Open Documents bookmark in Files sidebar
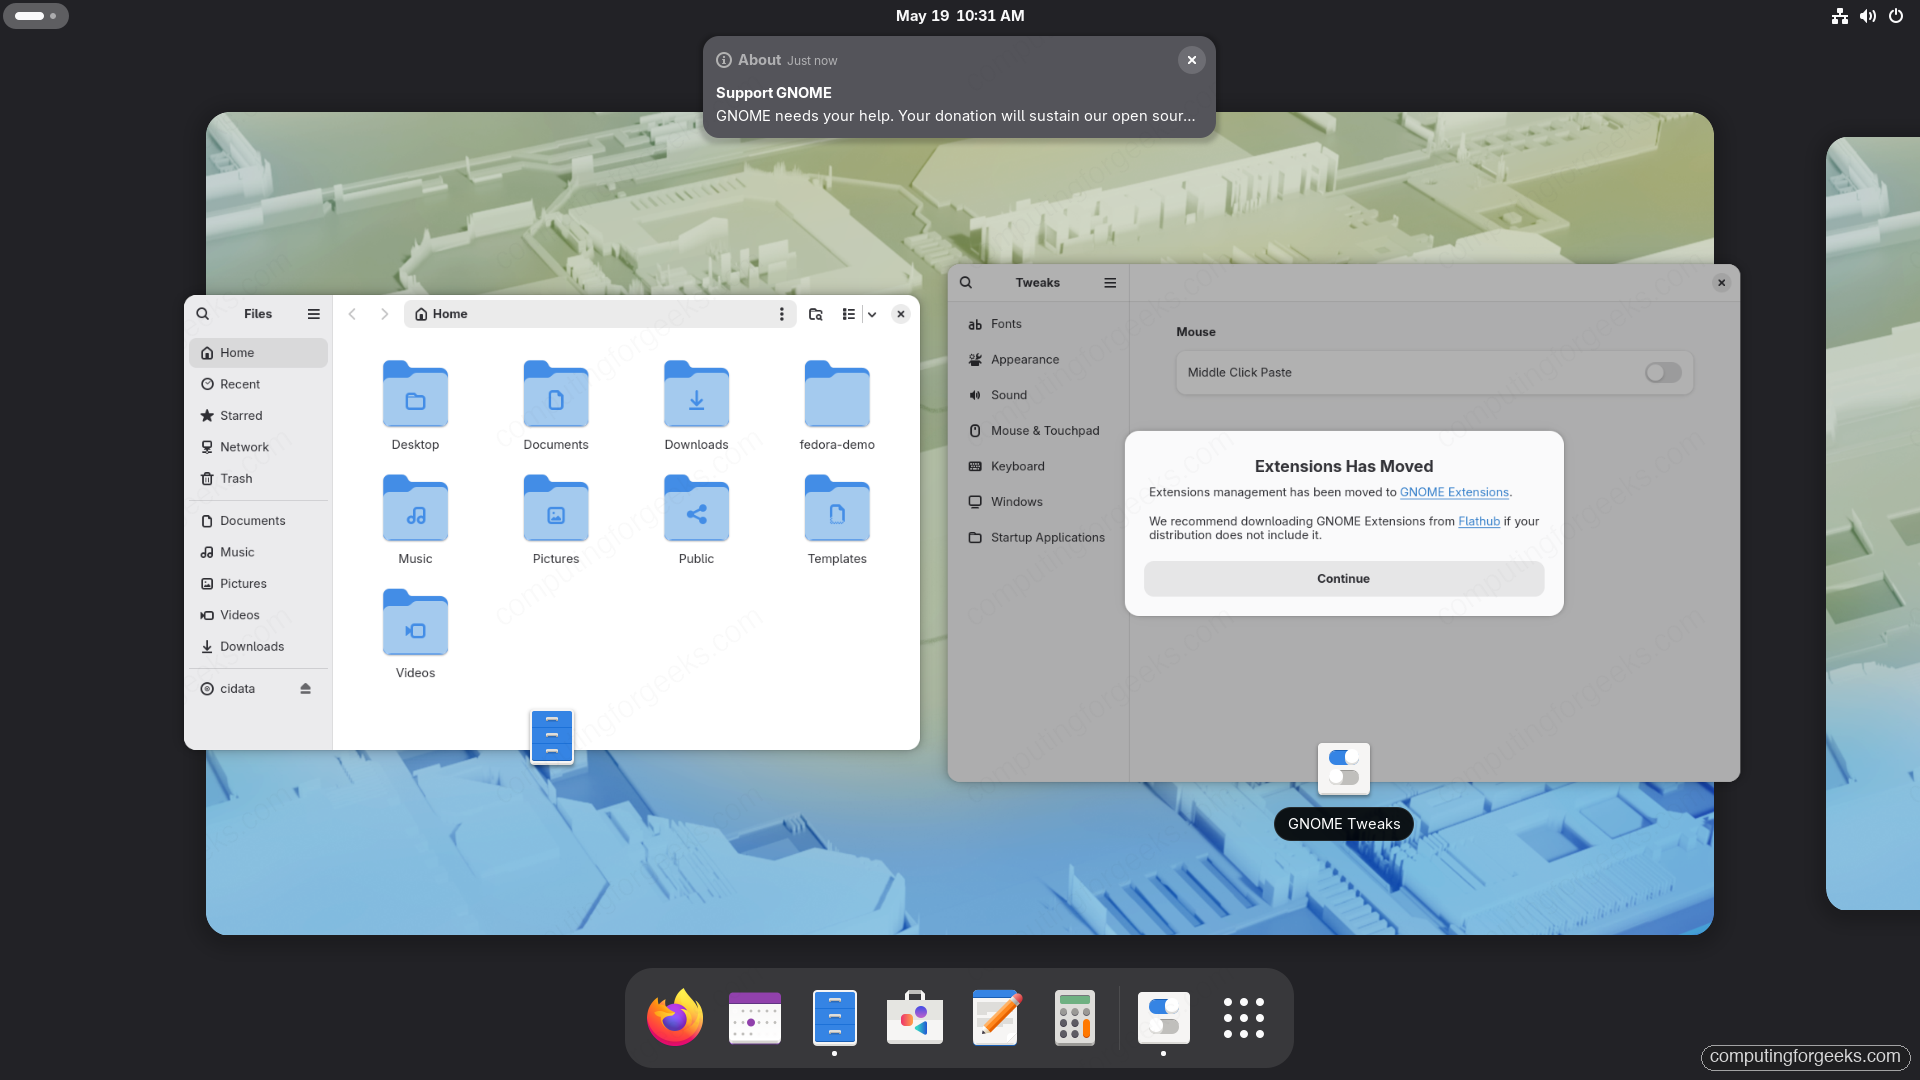Screen dimensions: 1920x1080 pos(258,521)
